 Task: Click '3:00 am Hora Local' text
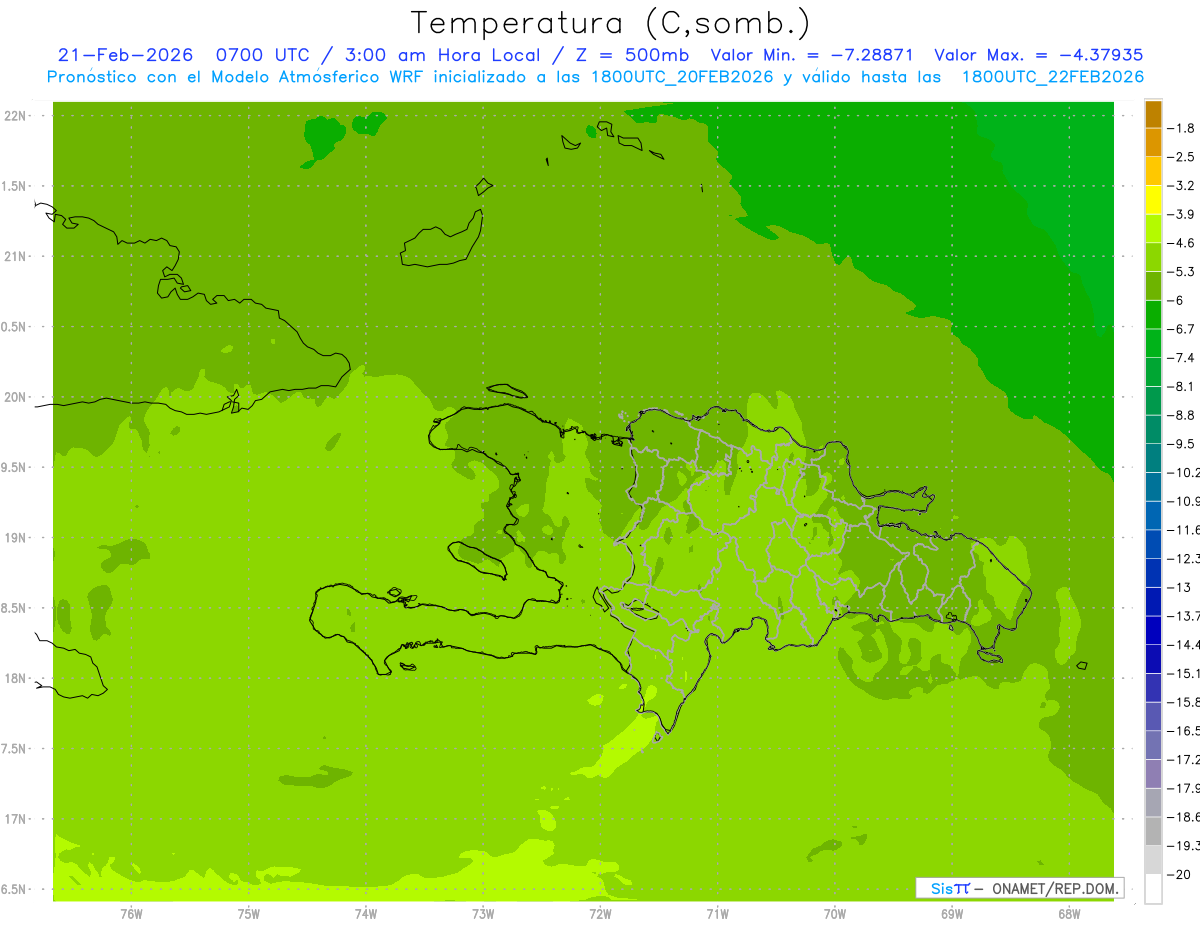pyautogui.click(x=443, y=55)
